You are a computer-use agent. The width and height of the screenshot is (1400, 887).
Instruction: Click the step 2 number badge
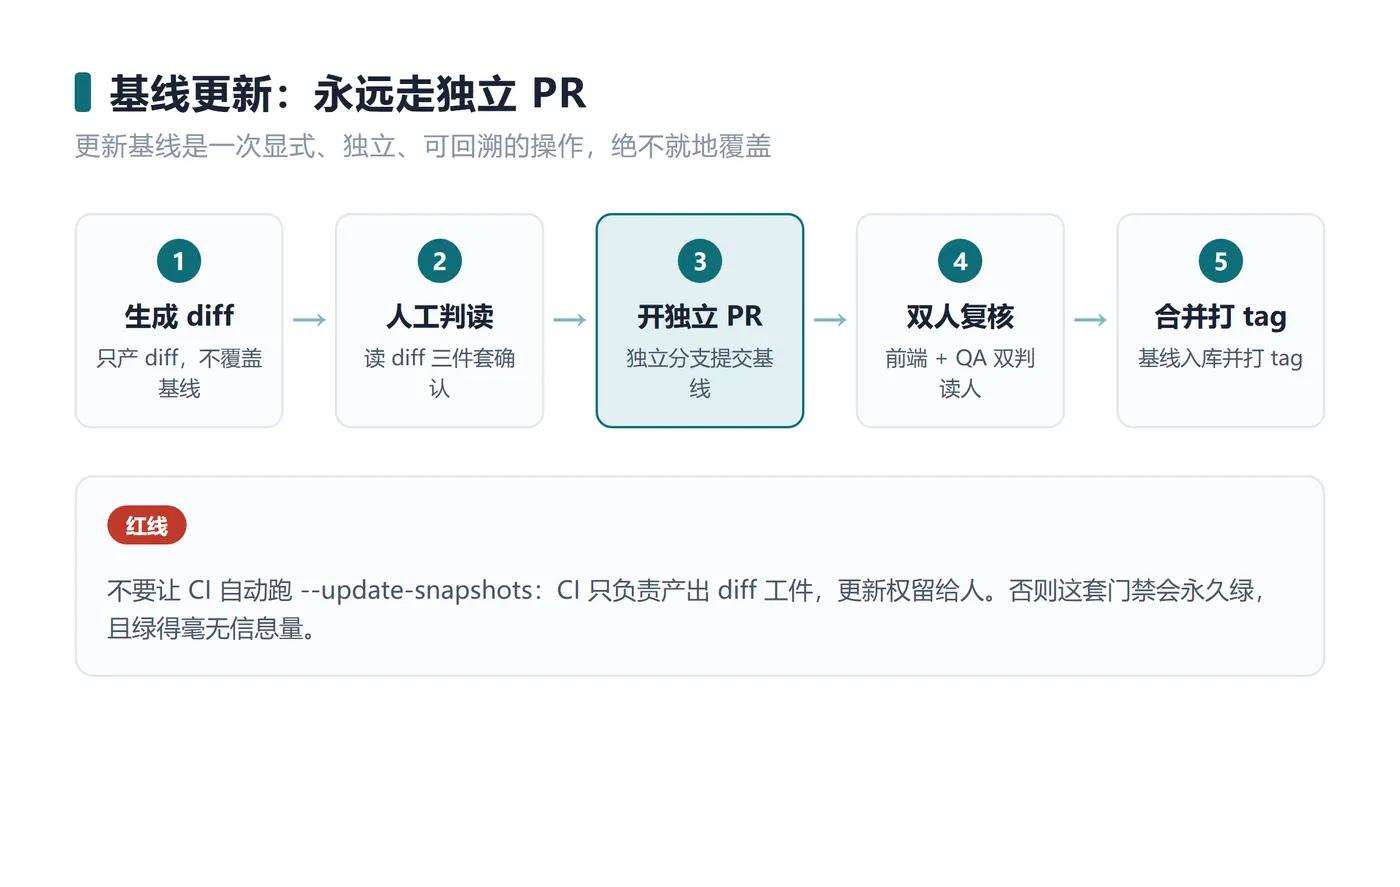point(439,261)
